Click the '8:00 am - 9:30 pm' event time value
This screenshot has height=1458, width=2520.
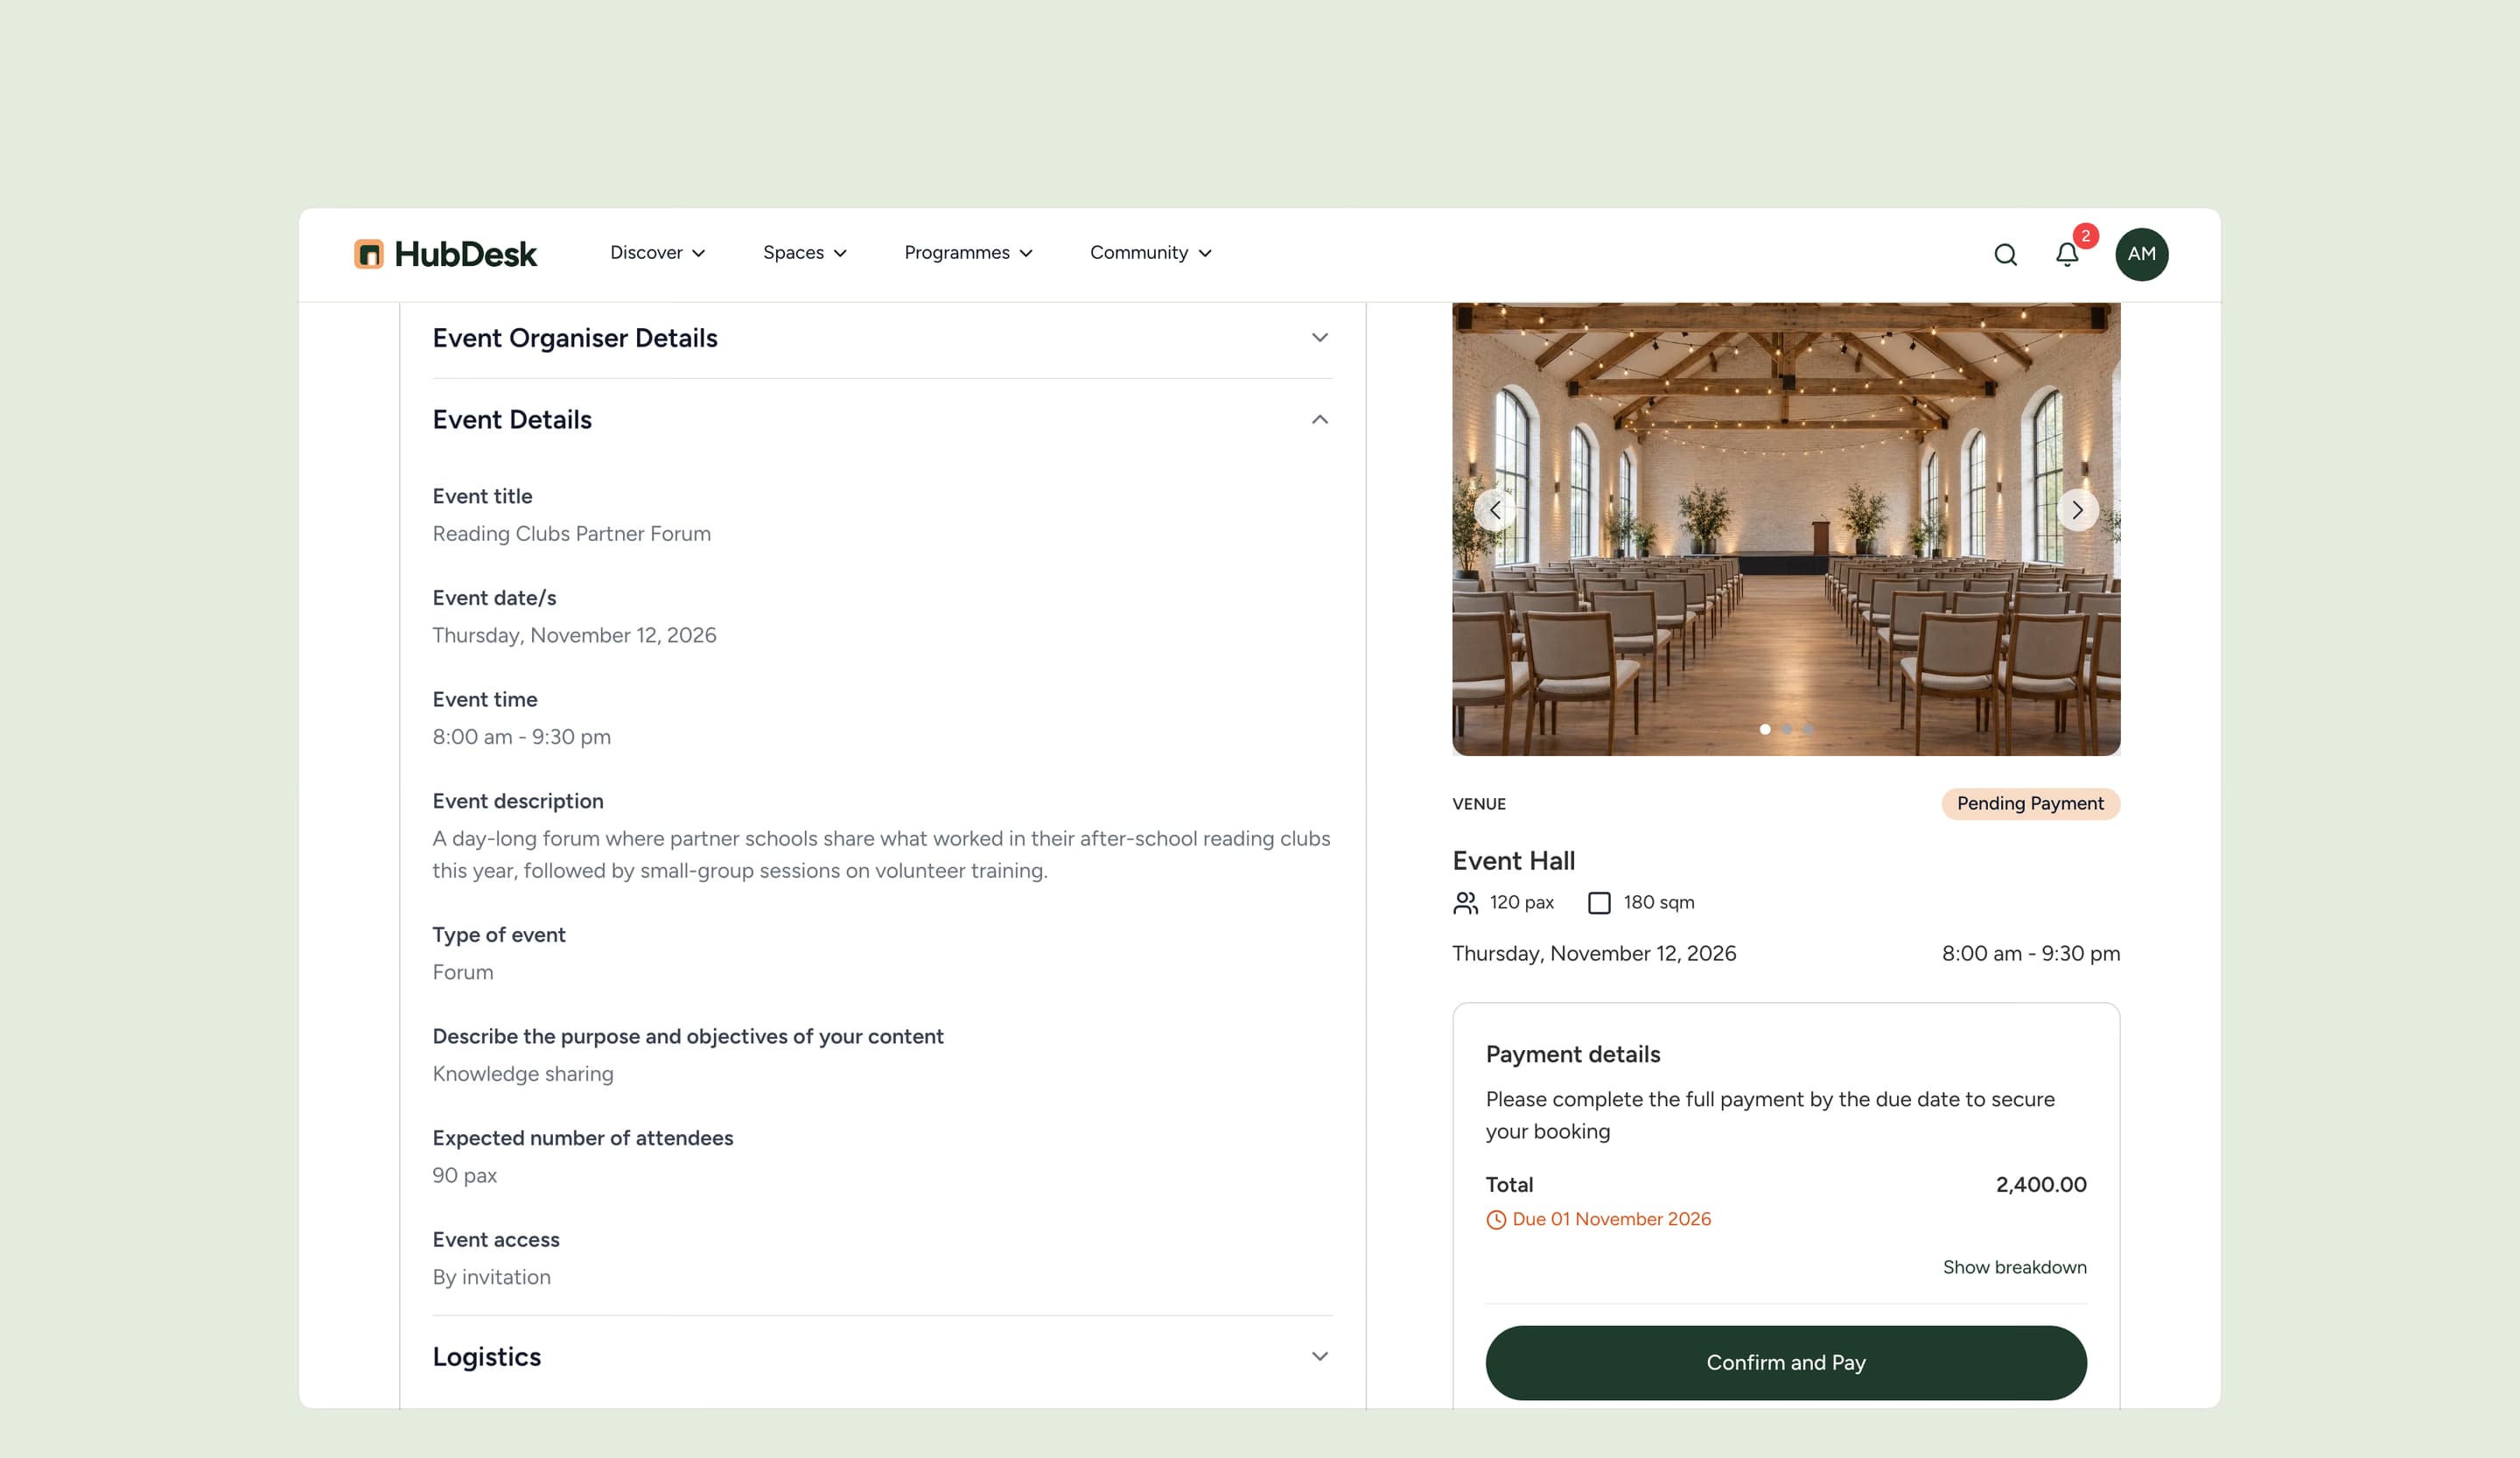click(521, 737)
